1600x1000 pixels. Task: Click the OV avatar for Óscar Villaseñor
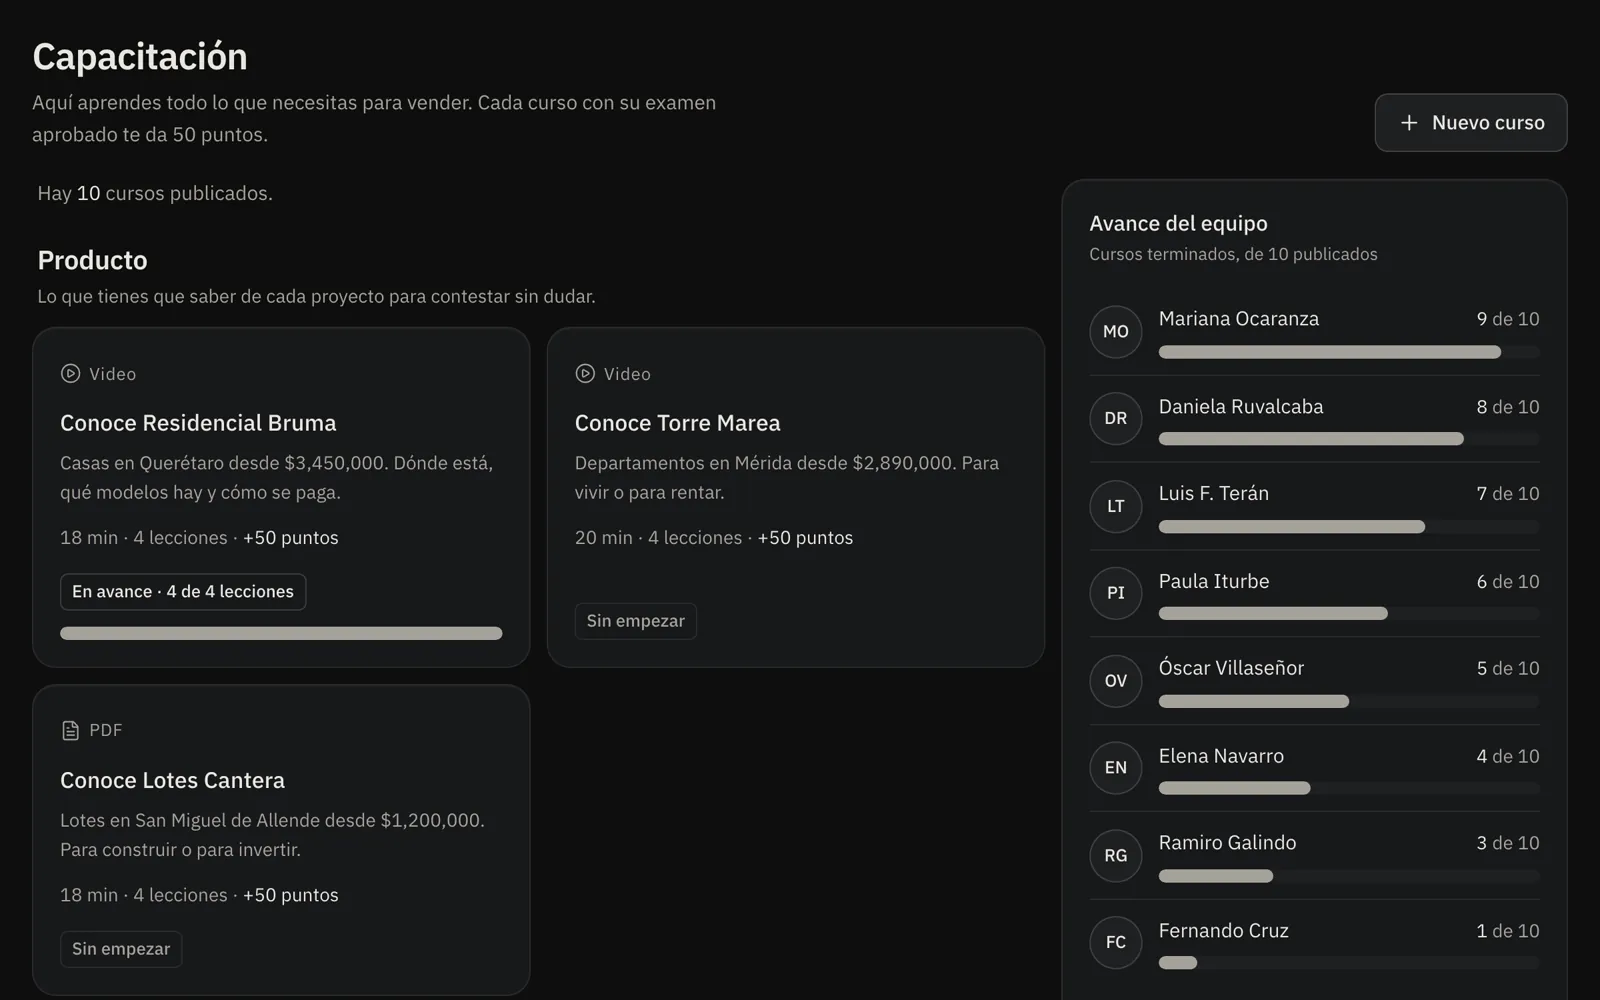click(x=1116, y=681)
